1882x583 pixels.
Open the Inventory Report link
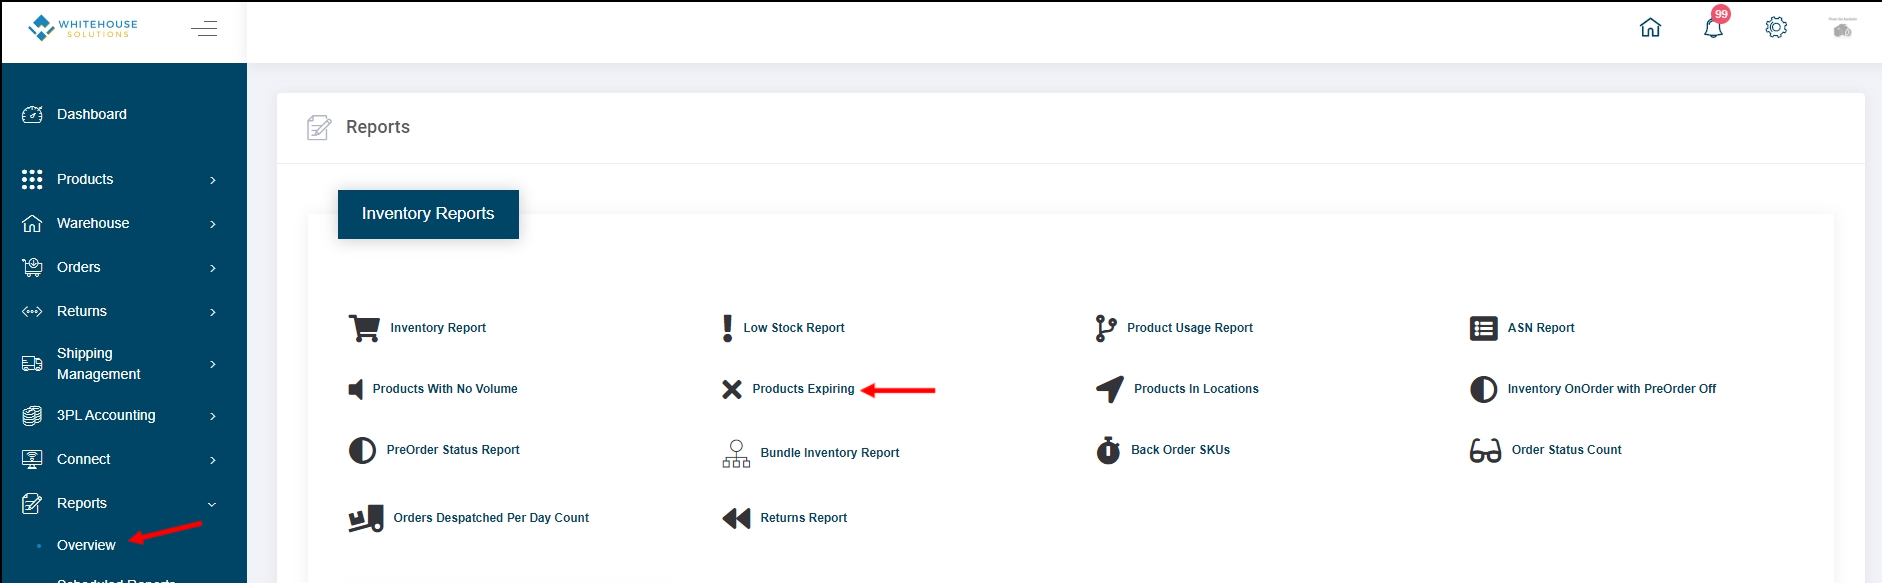(438, 328)
